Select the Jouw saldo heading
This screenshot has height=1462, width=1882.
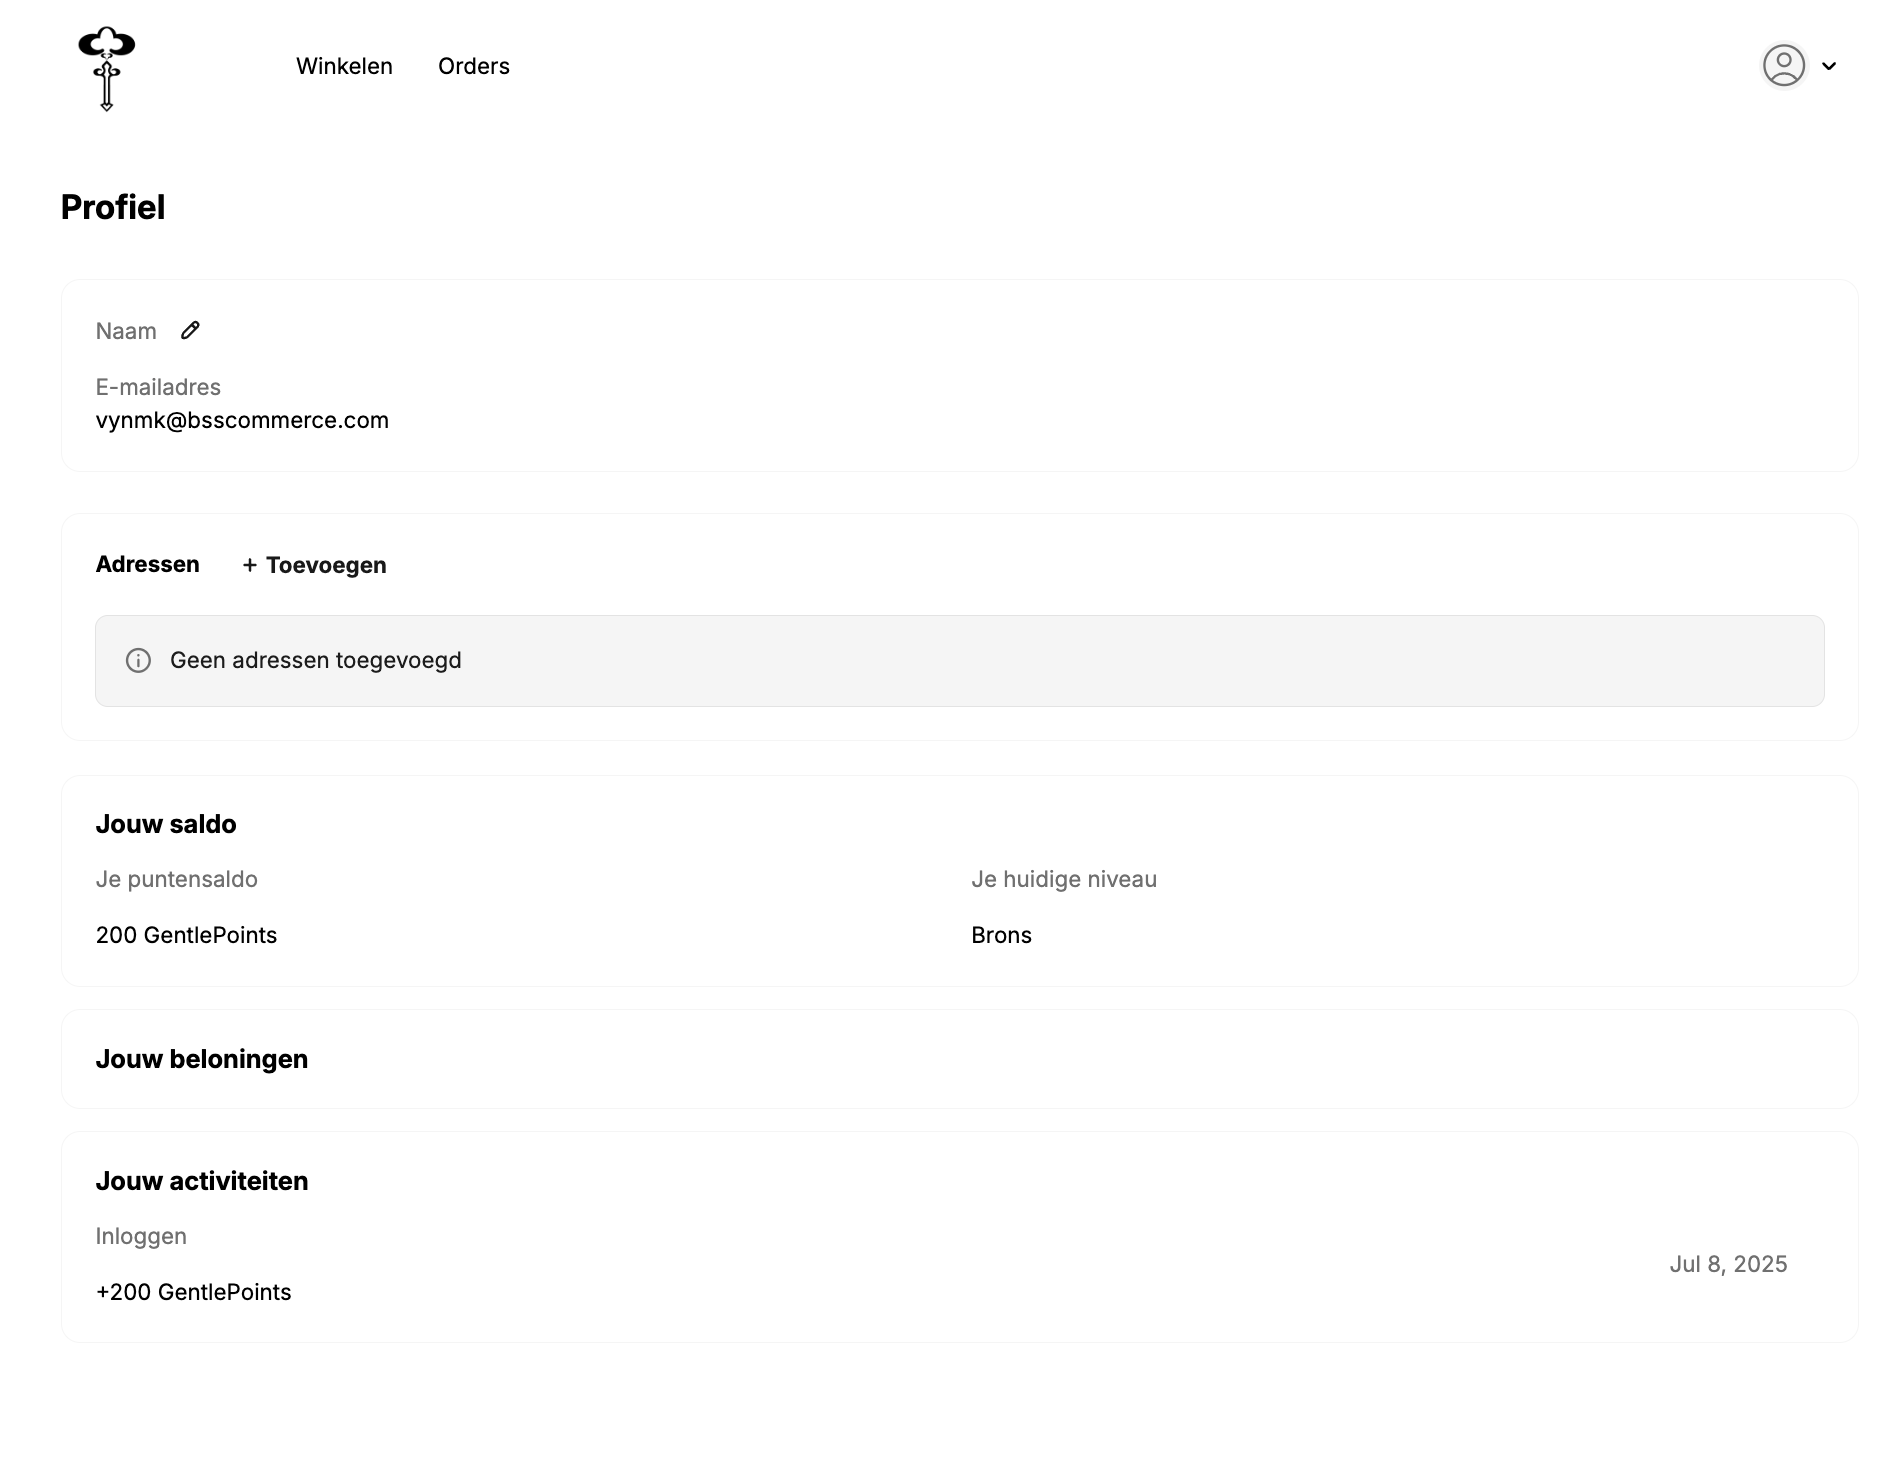166,824
